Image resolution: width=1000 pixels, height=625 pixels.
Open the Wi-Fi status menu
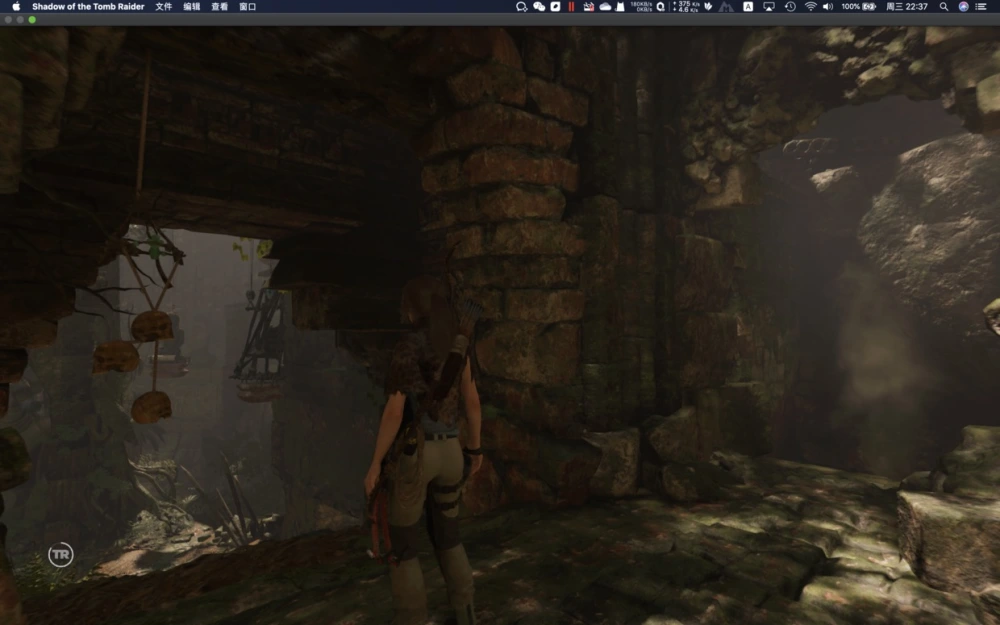point(811,6)
